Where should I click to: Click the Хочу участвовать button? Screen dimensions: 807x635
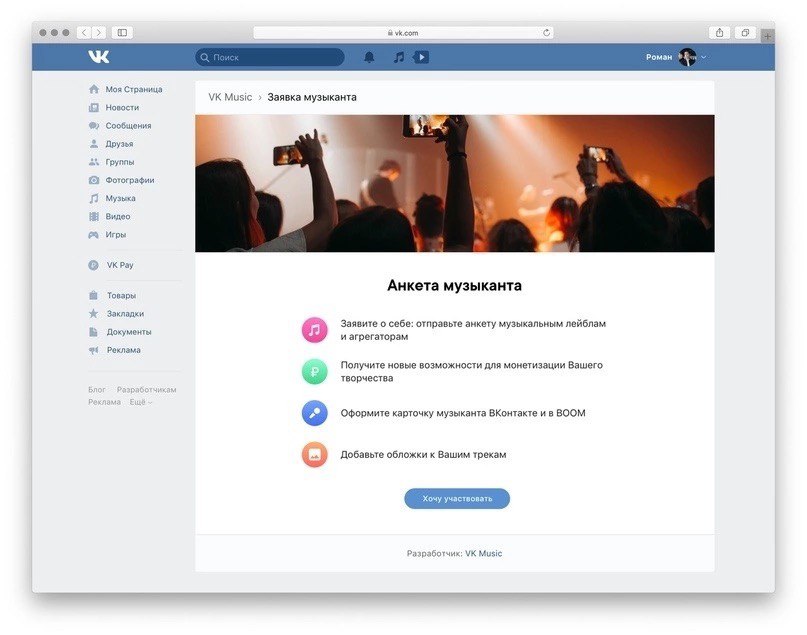click(x=457, y=499)
